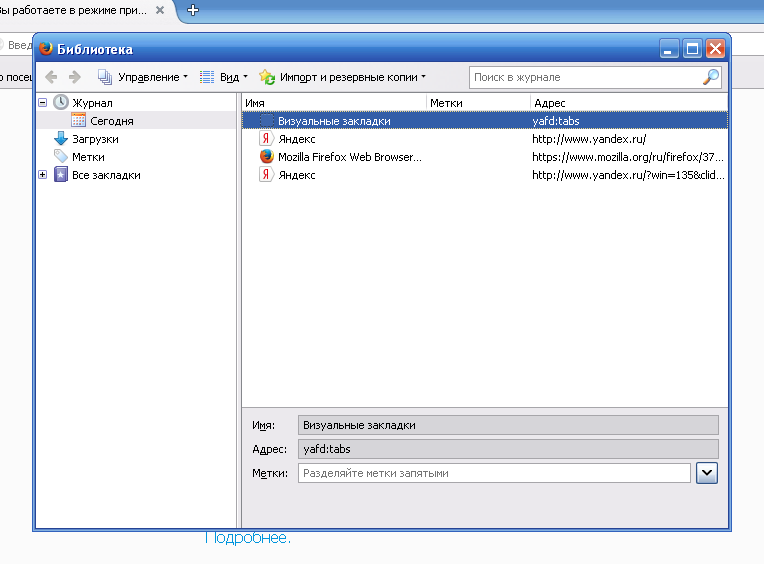Focus the Метки tags input field
764x564 pixels.
point(494,473)
